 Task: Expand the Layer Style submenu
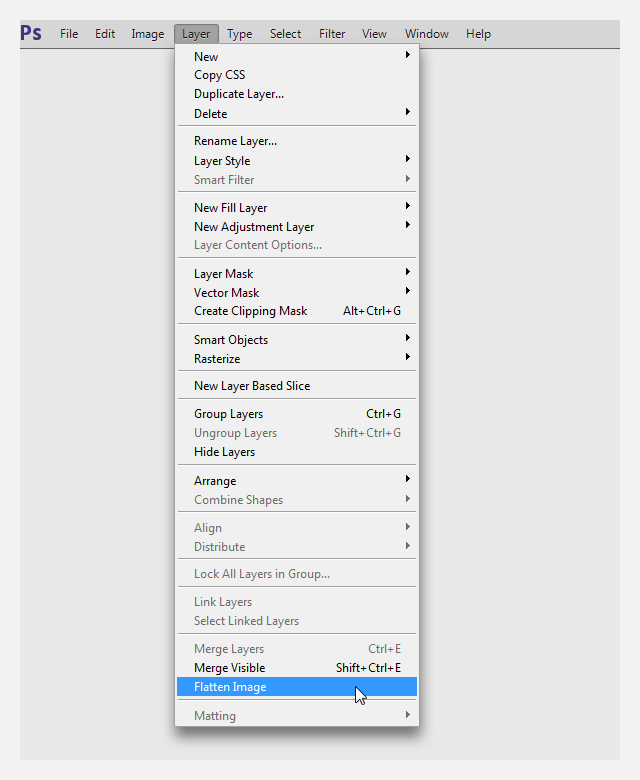[297, 161]
